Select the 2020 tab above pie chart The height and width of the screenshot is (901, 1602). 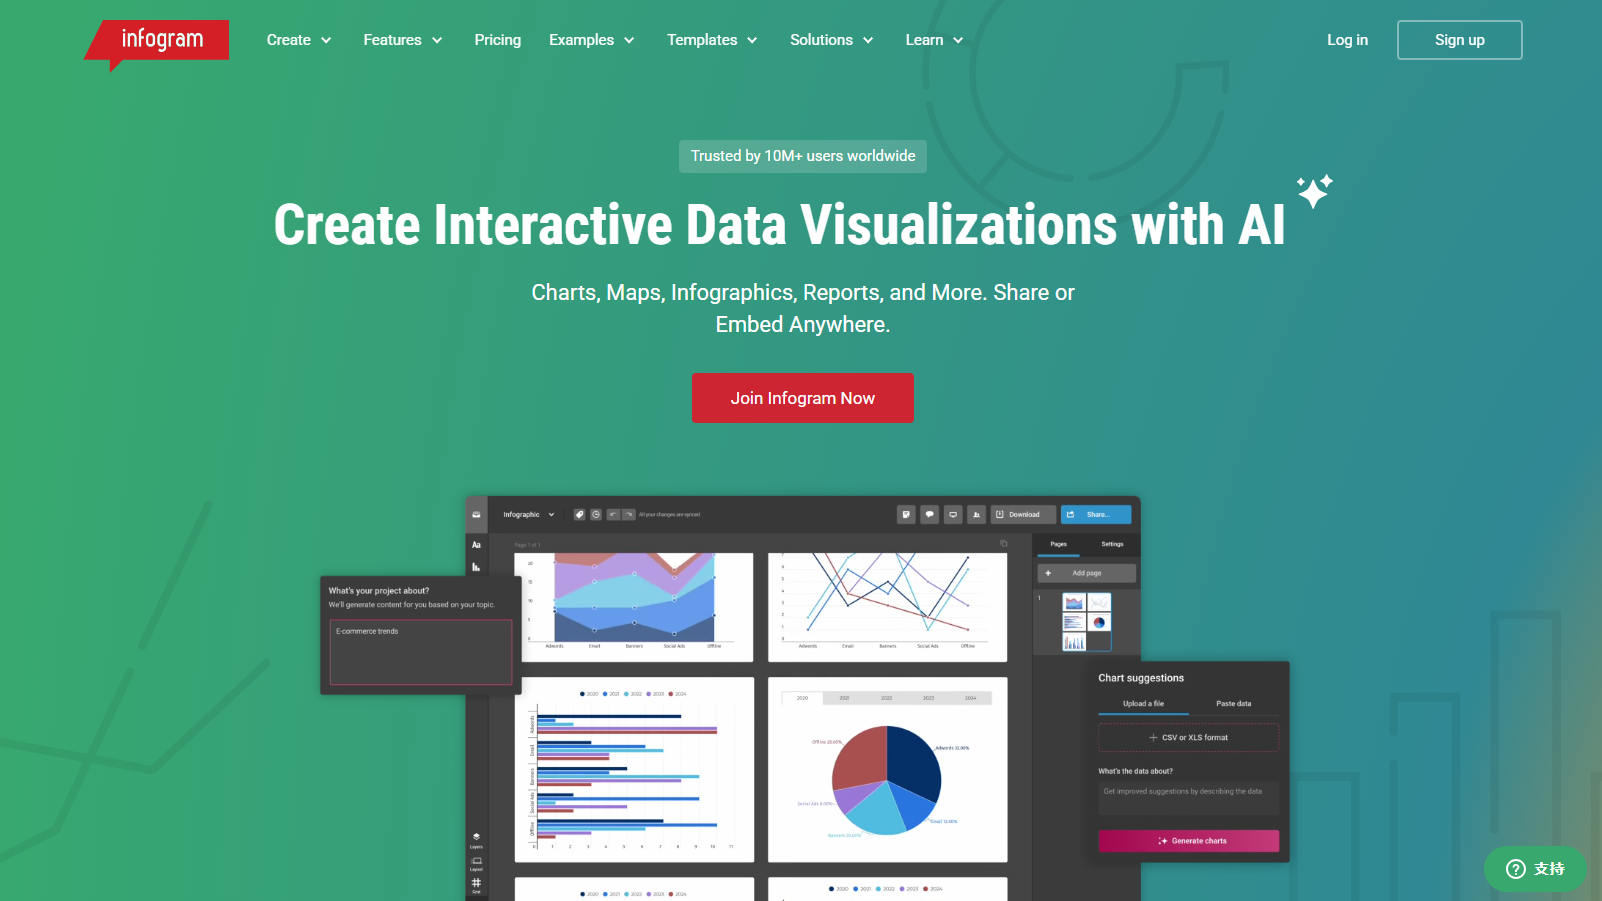802,698
